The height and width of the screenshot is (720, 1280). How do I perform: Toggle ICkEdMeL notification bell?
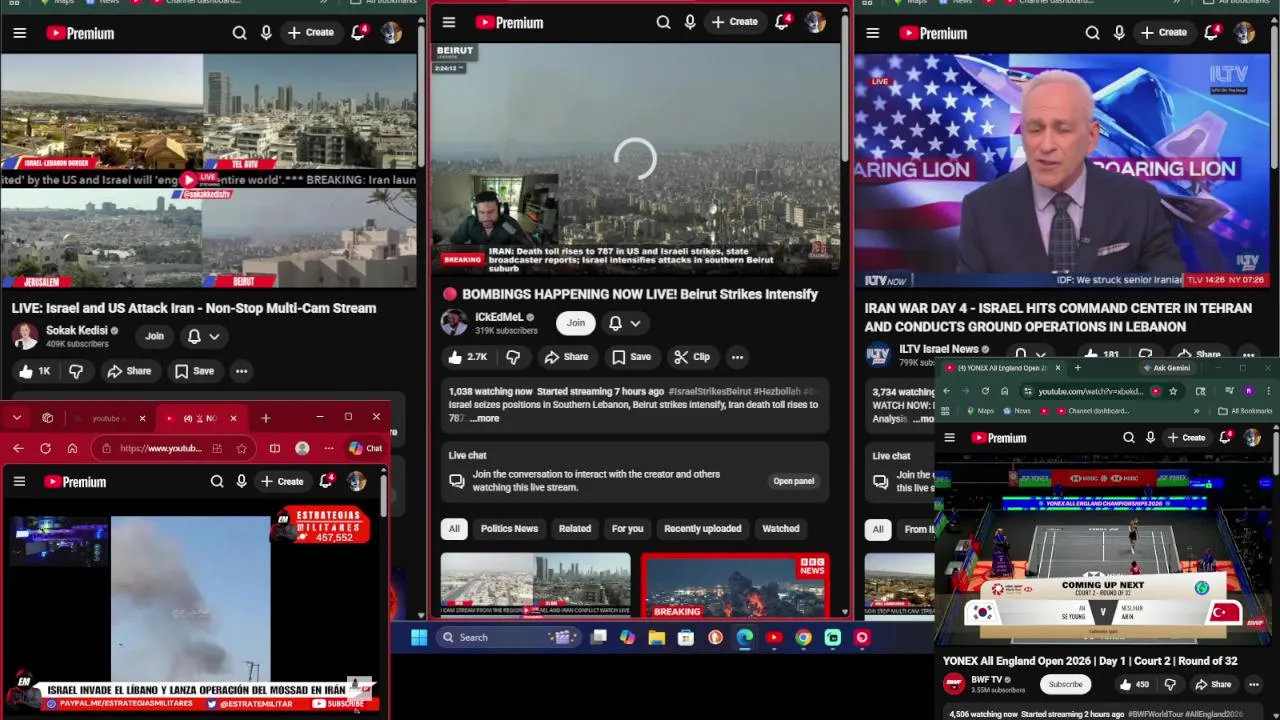click(x=616, y=323)
